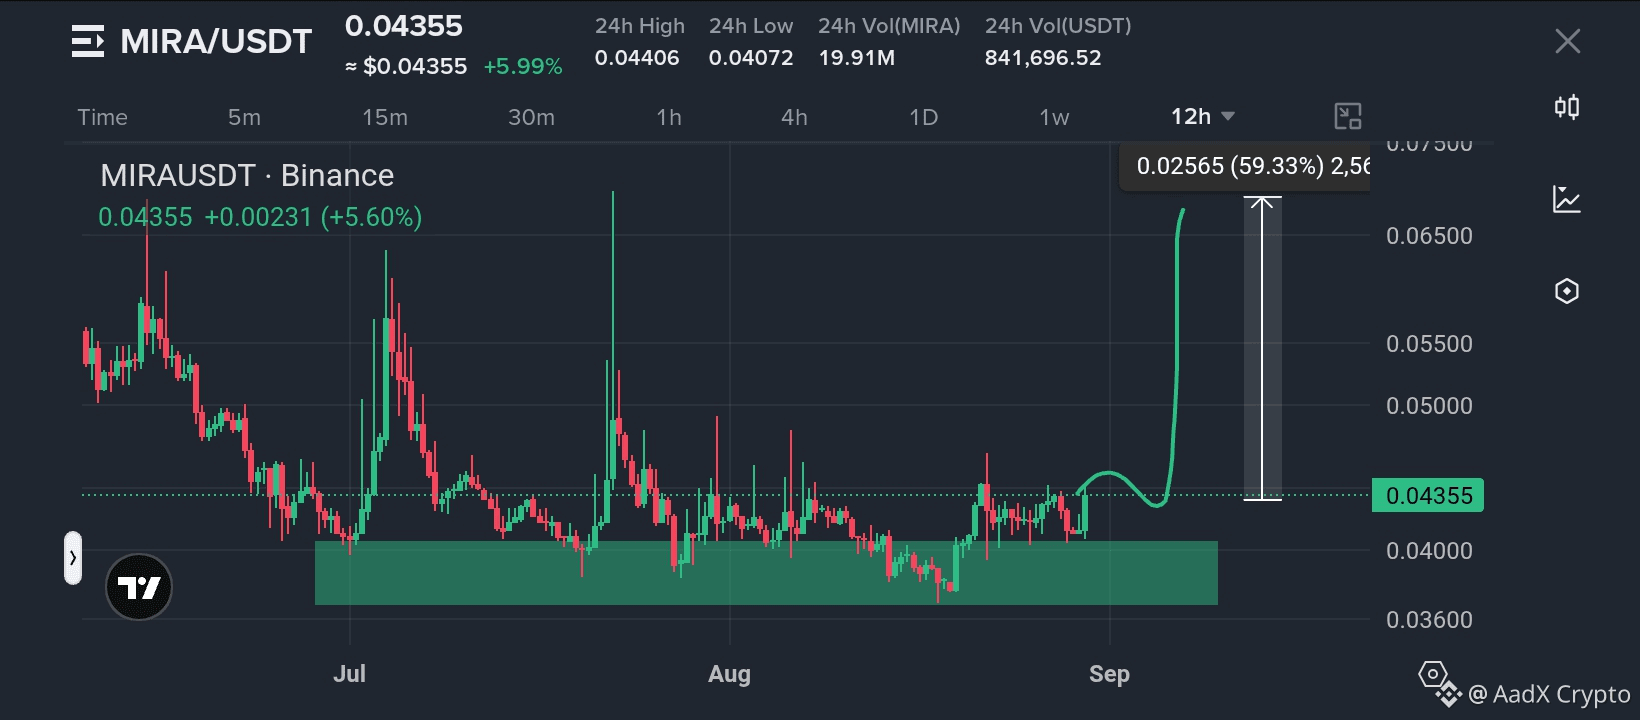Open the line chart indicators icon

click(x=1567, y=199)
